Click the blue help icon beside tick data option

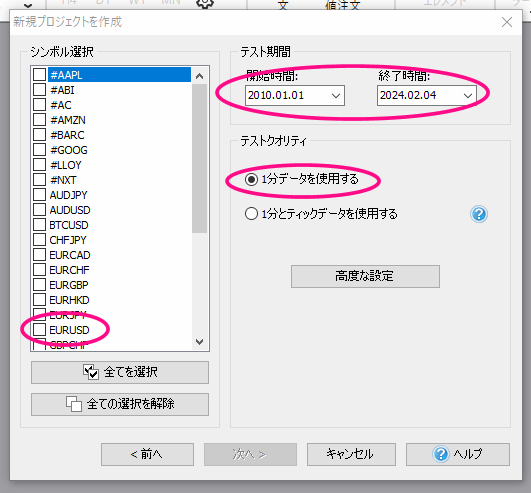479,214
